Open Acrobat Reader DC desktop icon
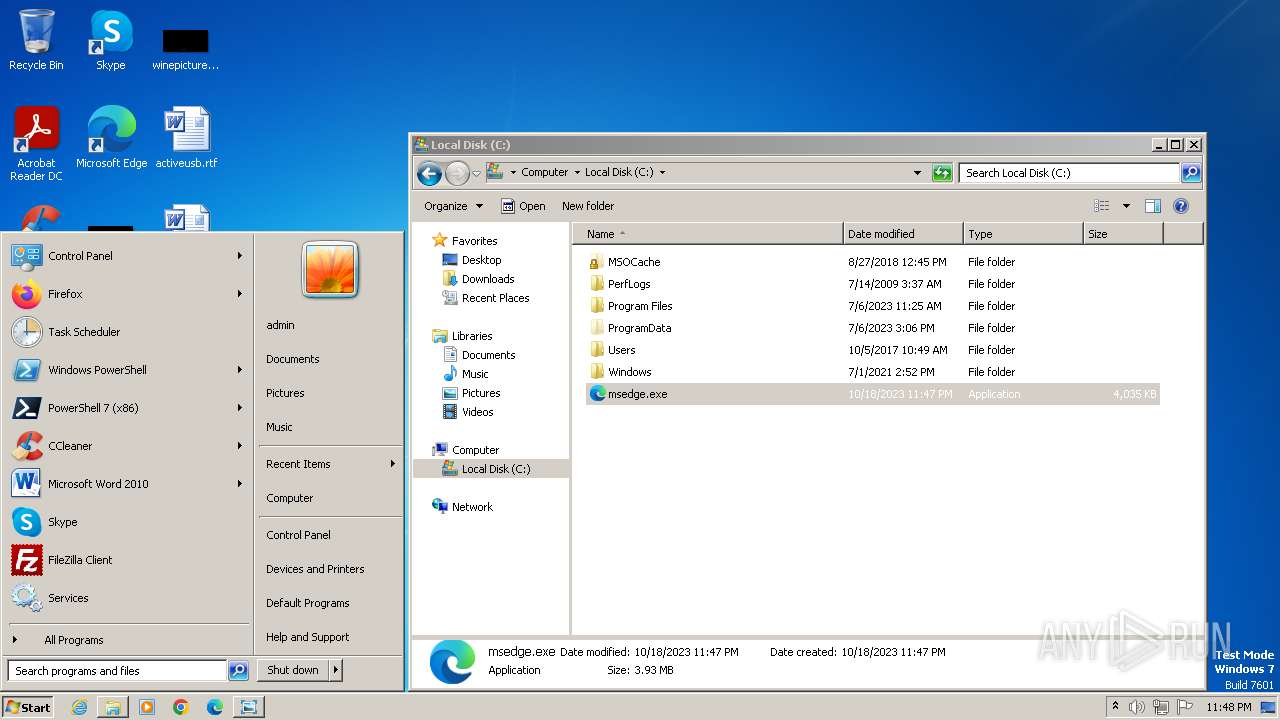Screen dimensions: 1280x720 (36, 143)
